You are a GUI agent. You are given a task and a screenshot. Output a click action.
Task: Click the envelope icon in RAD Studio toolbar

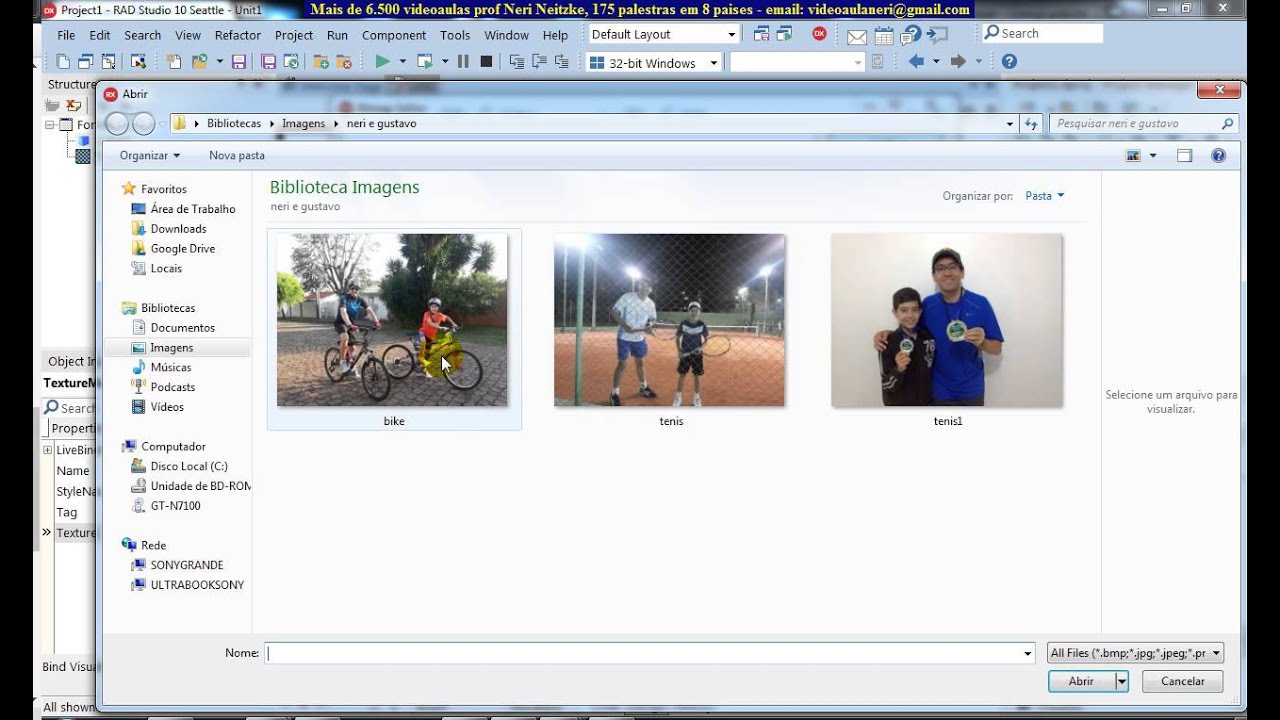(857, 37)
